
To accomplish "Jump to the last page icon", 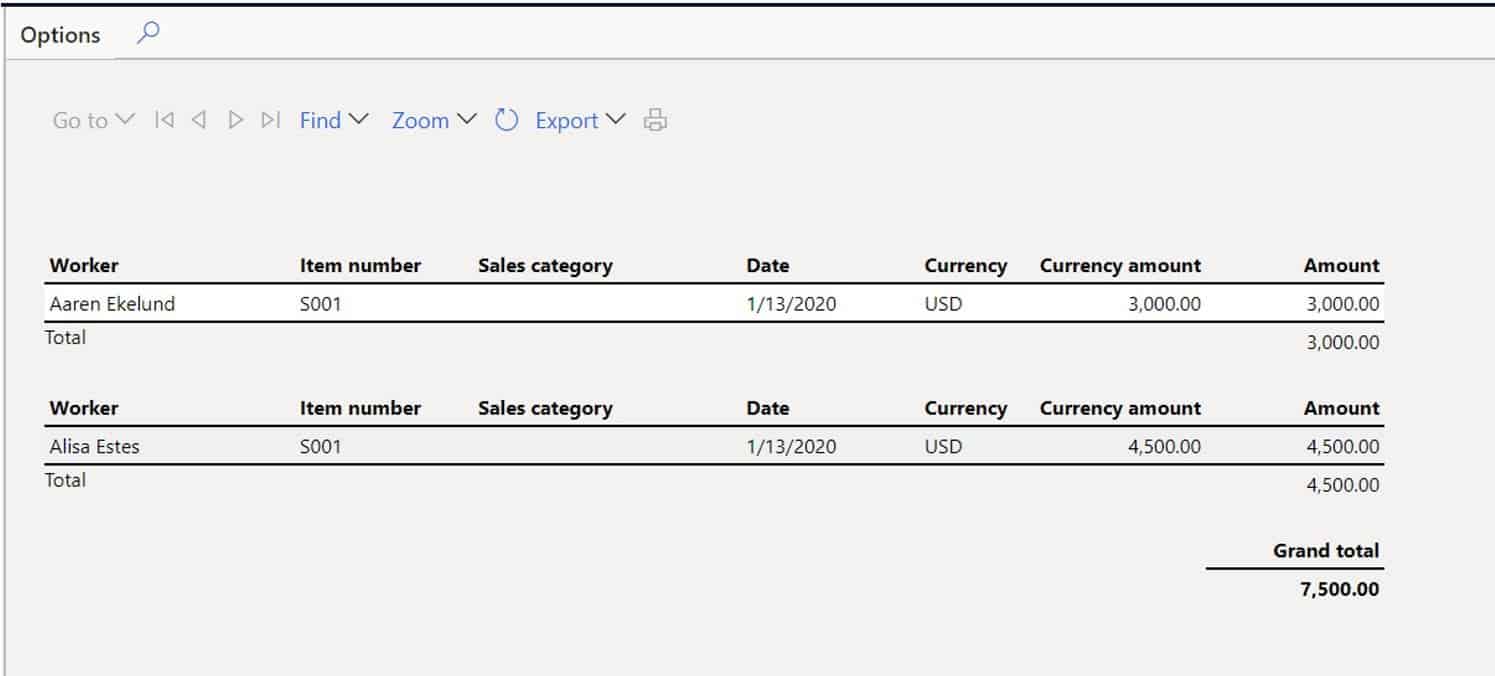I will [x=270, y=120].
